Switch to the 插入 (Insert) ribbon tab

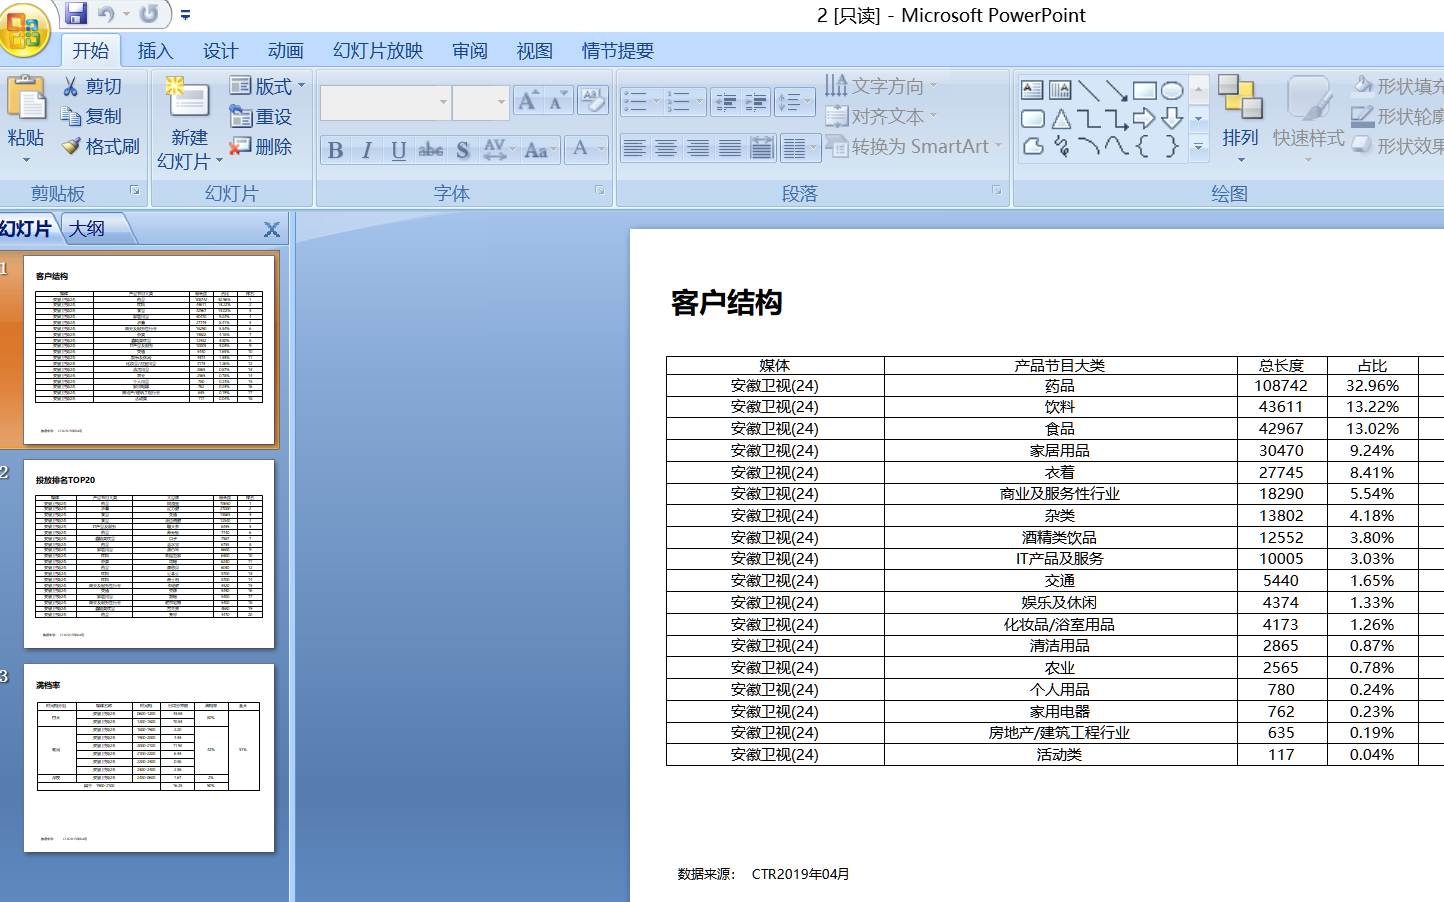155,51
